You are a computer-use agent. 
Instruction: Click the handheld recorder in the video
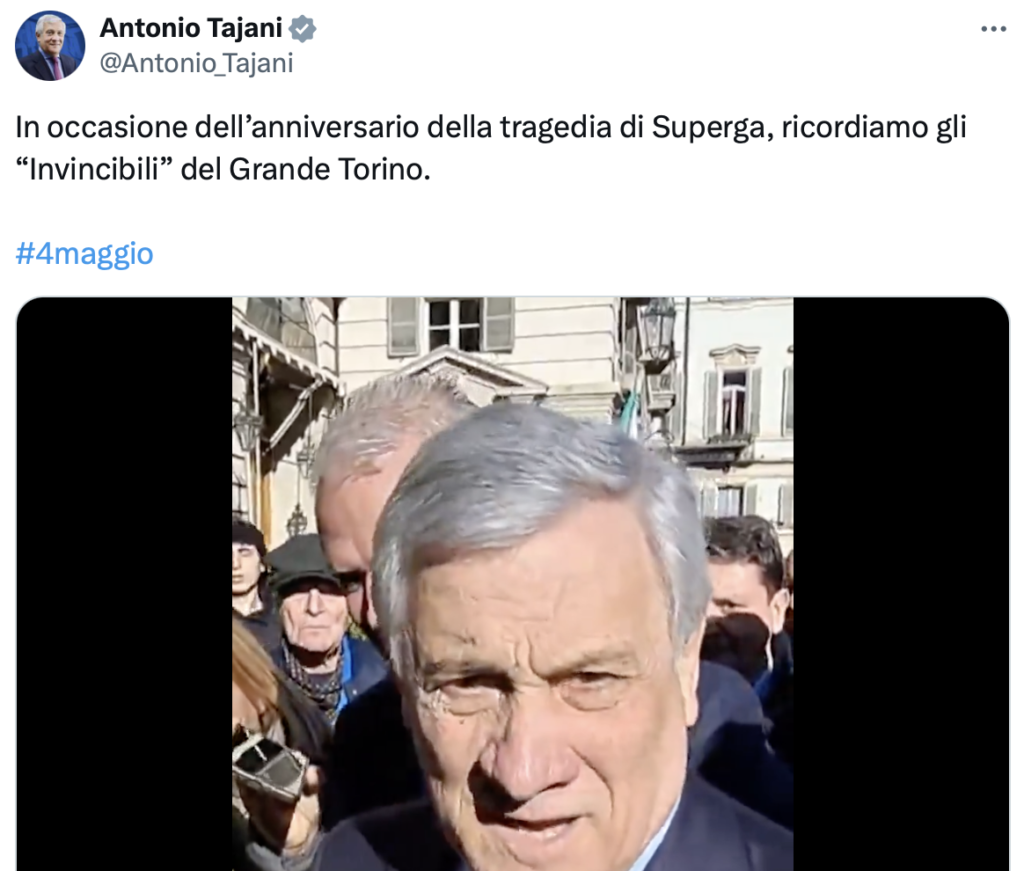click(x=270, y=765)
